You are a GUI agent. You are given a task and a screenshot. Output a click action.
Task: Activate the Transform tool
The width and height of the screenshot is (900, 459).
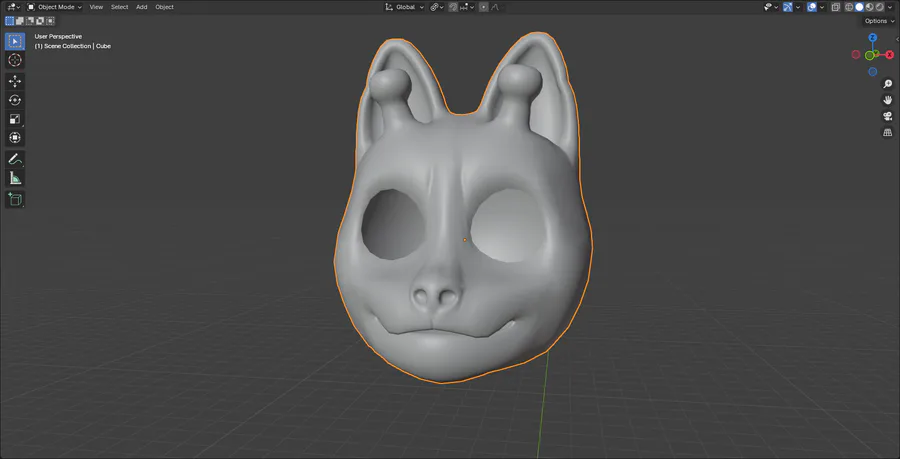click(15, 138)
